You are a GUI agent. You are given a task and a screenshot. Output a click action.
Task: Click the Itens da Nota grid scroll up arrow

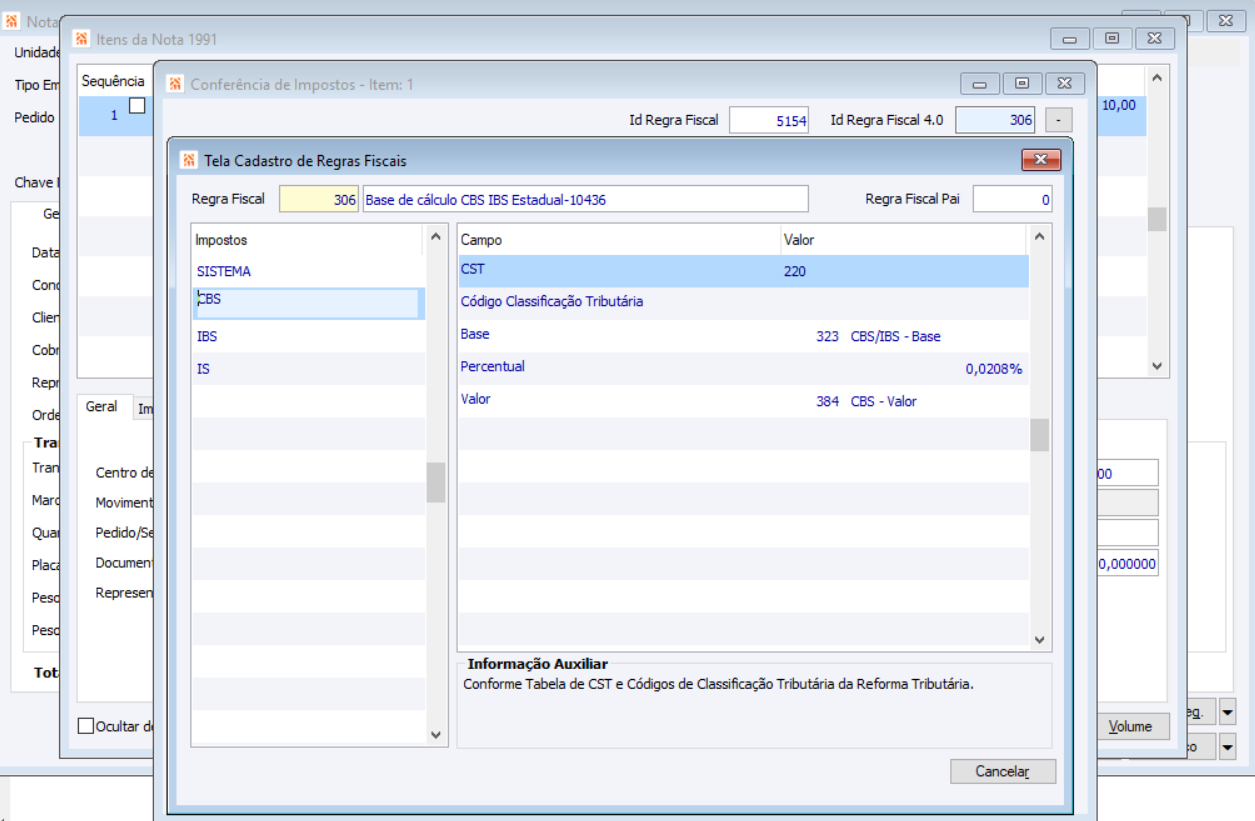click(x=1157, y=77)
